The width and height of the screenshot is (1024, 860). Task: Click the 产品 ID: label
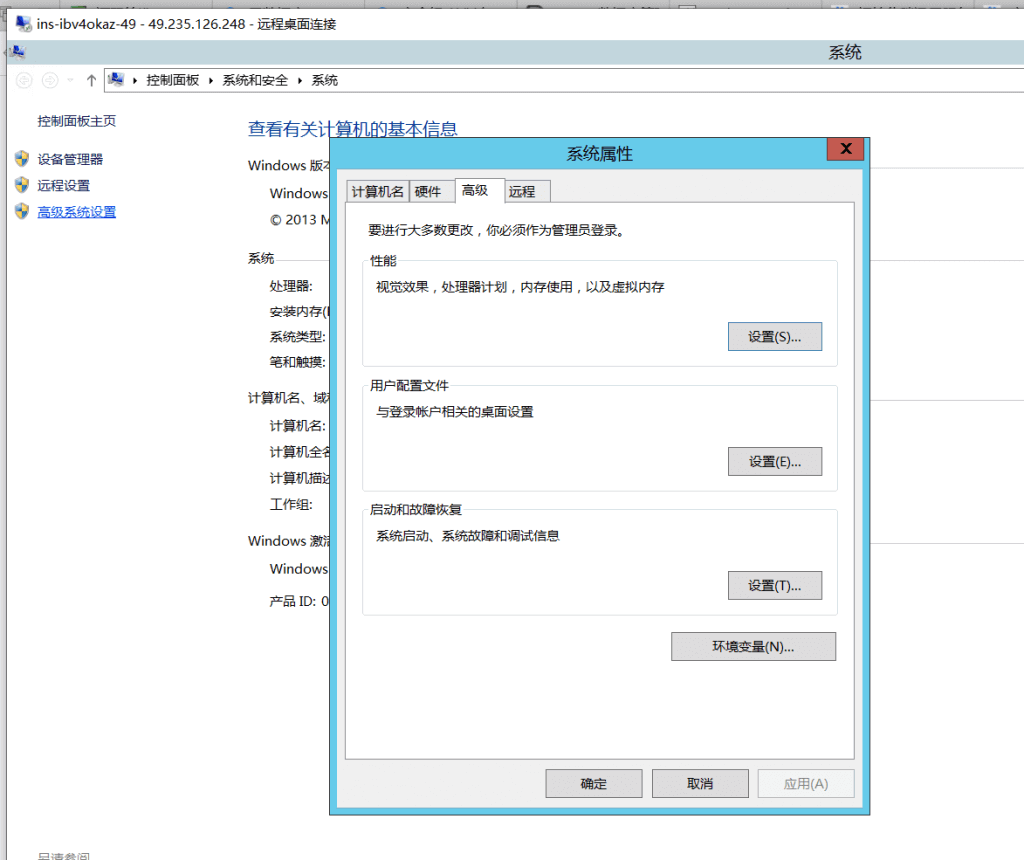pos(293,601)
